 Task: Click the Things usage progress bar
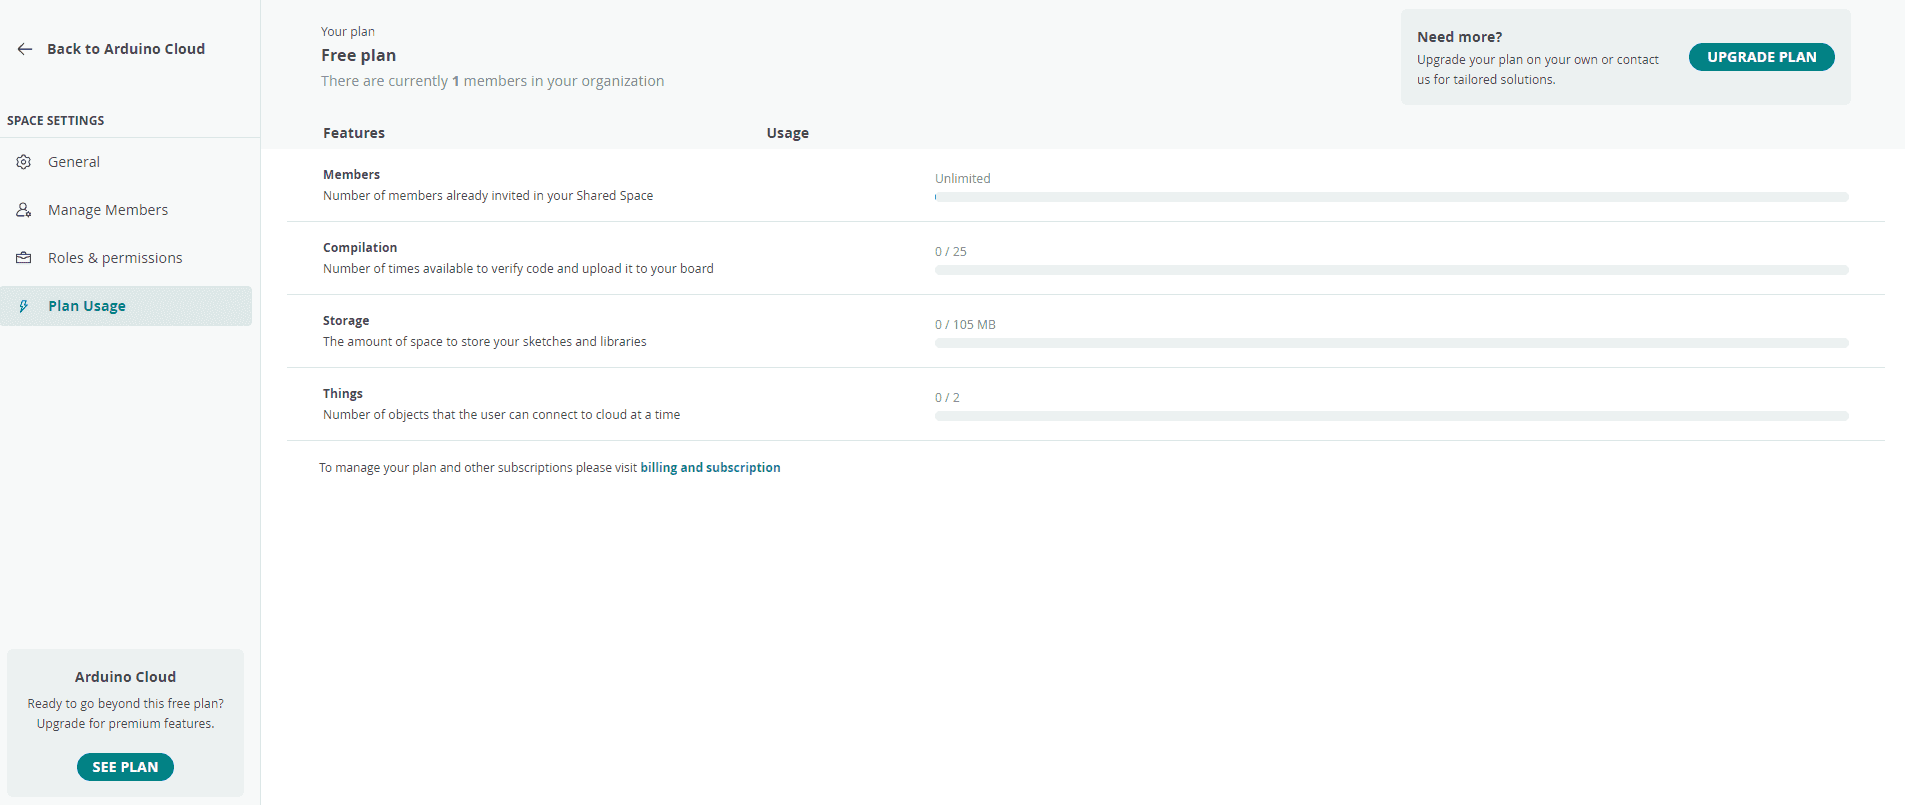pyautogui.click(x=1391, y=416)
